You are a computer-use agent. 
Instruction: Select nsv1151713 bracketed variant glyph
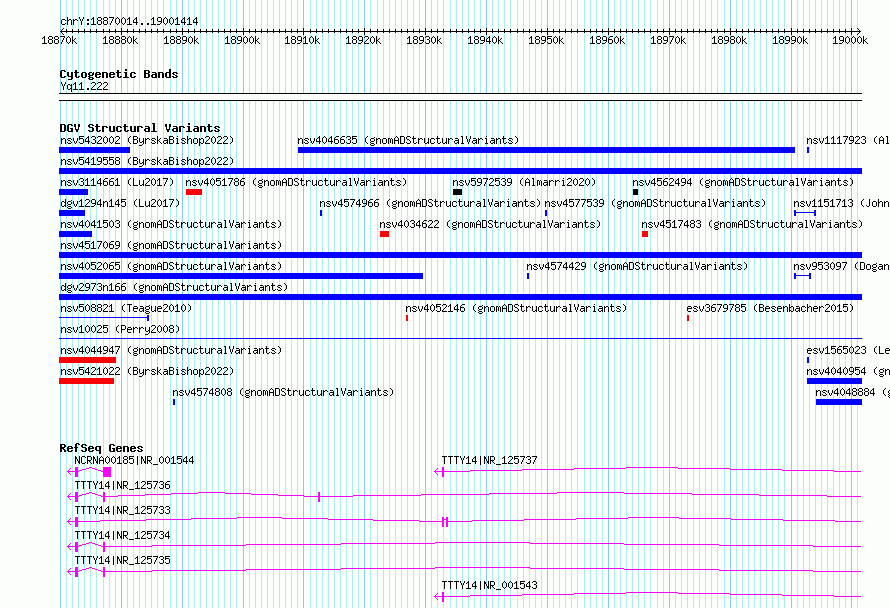805,213
